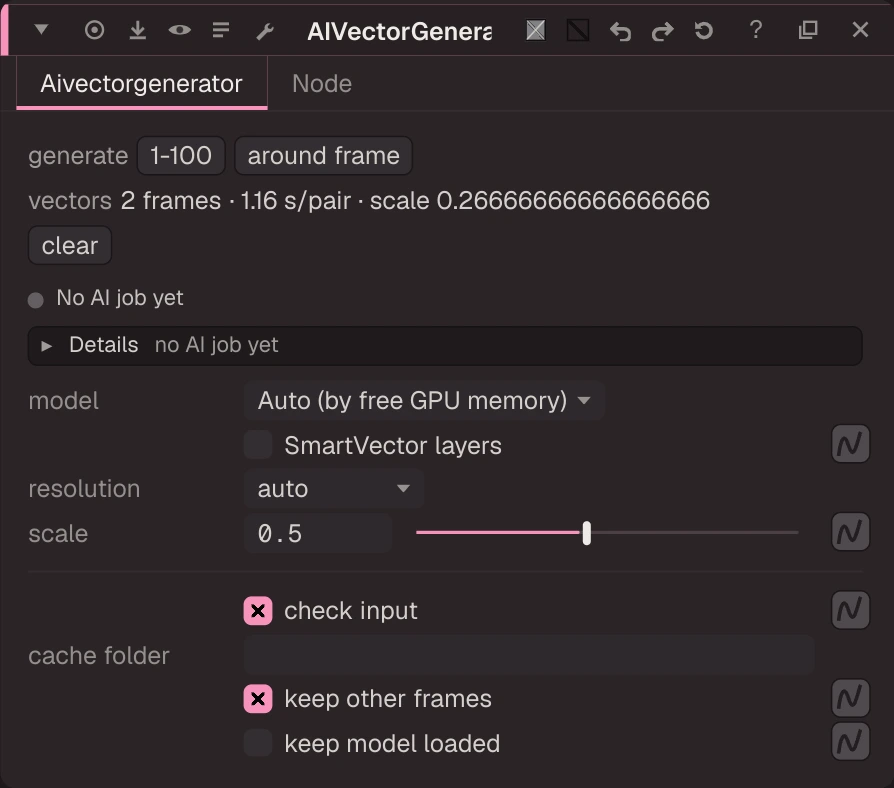
Task: Click the vectors info text '2 frames'
Action: (170, 201)
